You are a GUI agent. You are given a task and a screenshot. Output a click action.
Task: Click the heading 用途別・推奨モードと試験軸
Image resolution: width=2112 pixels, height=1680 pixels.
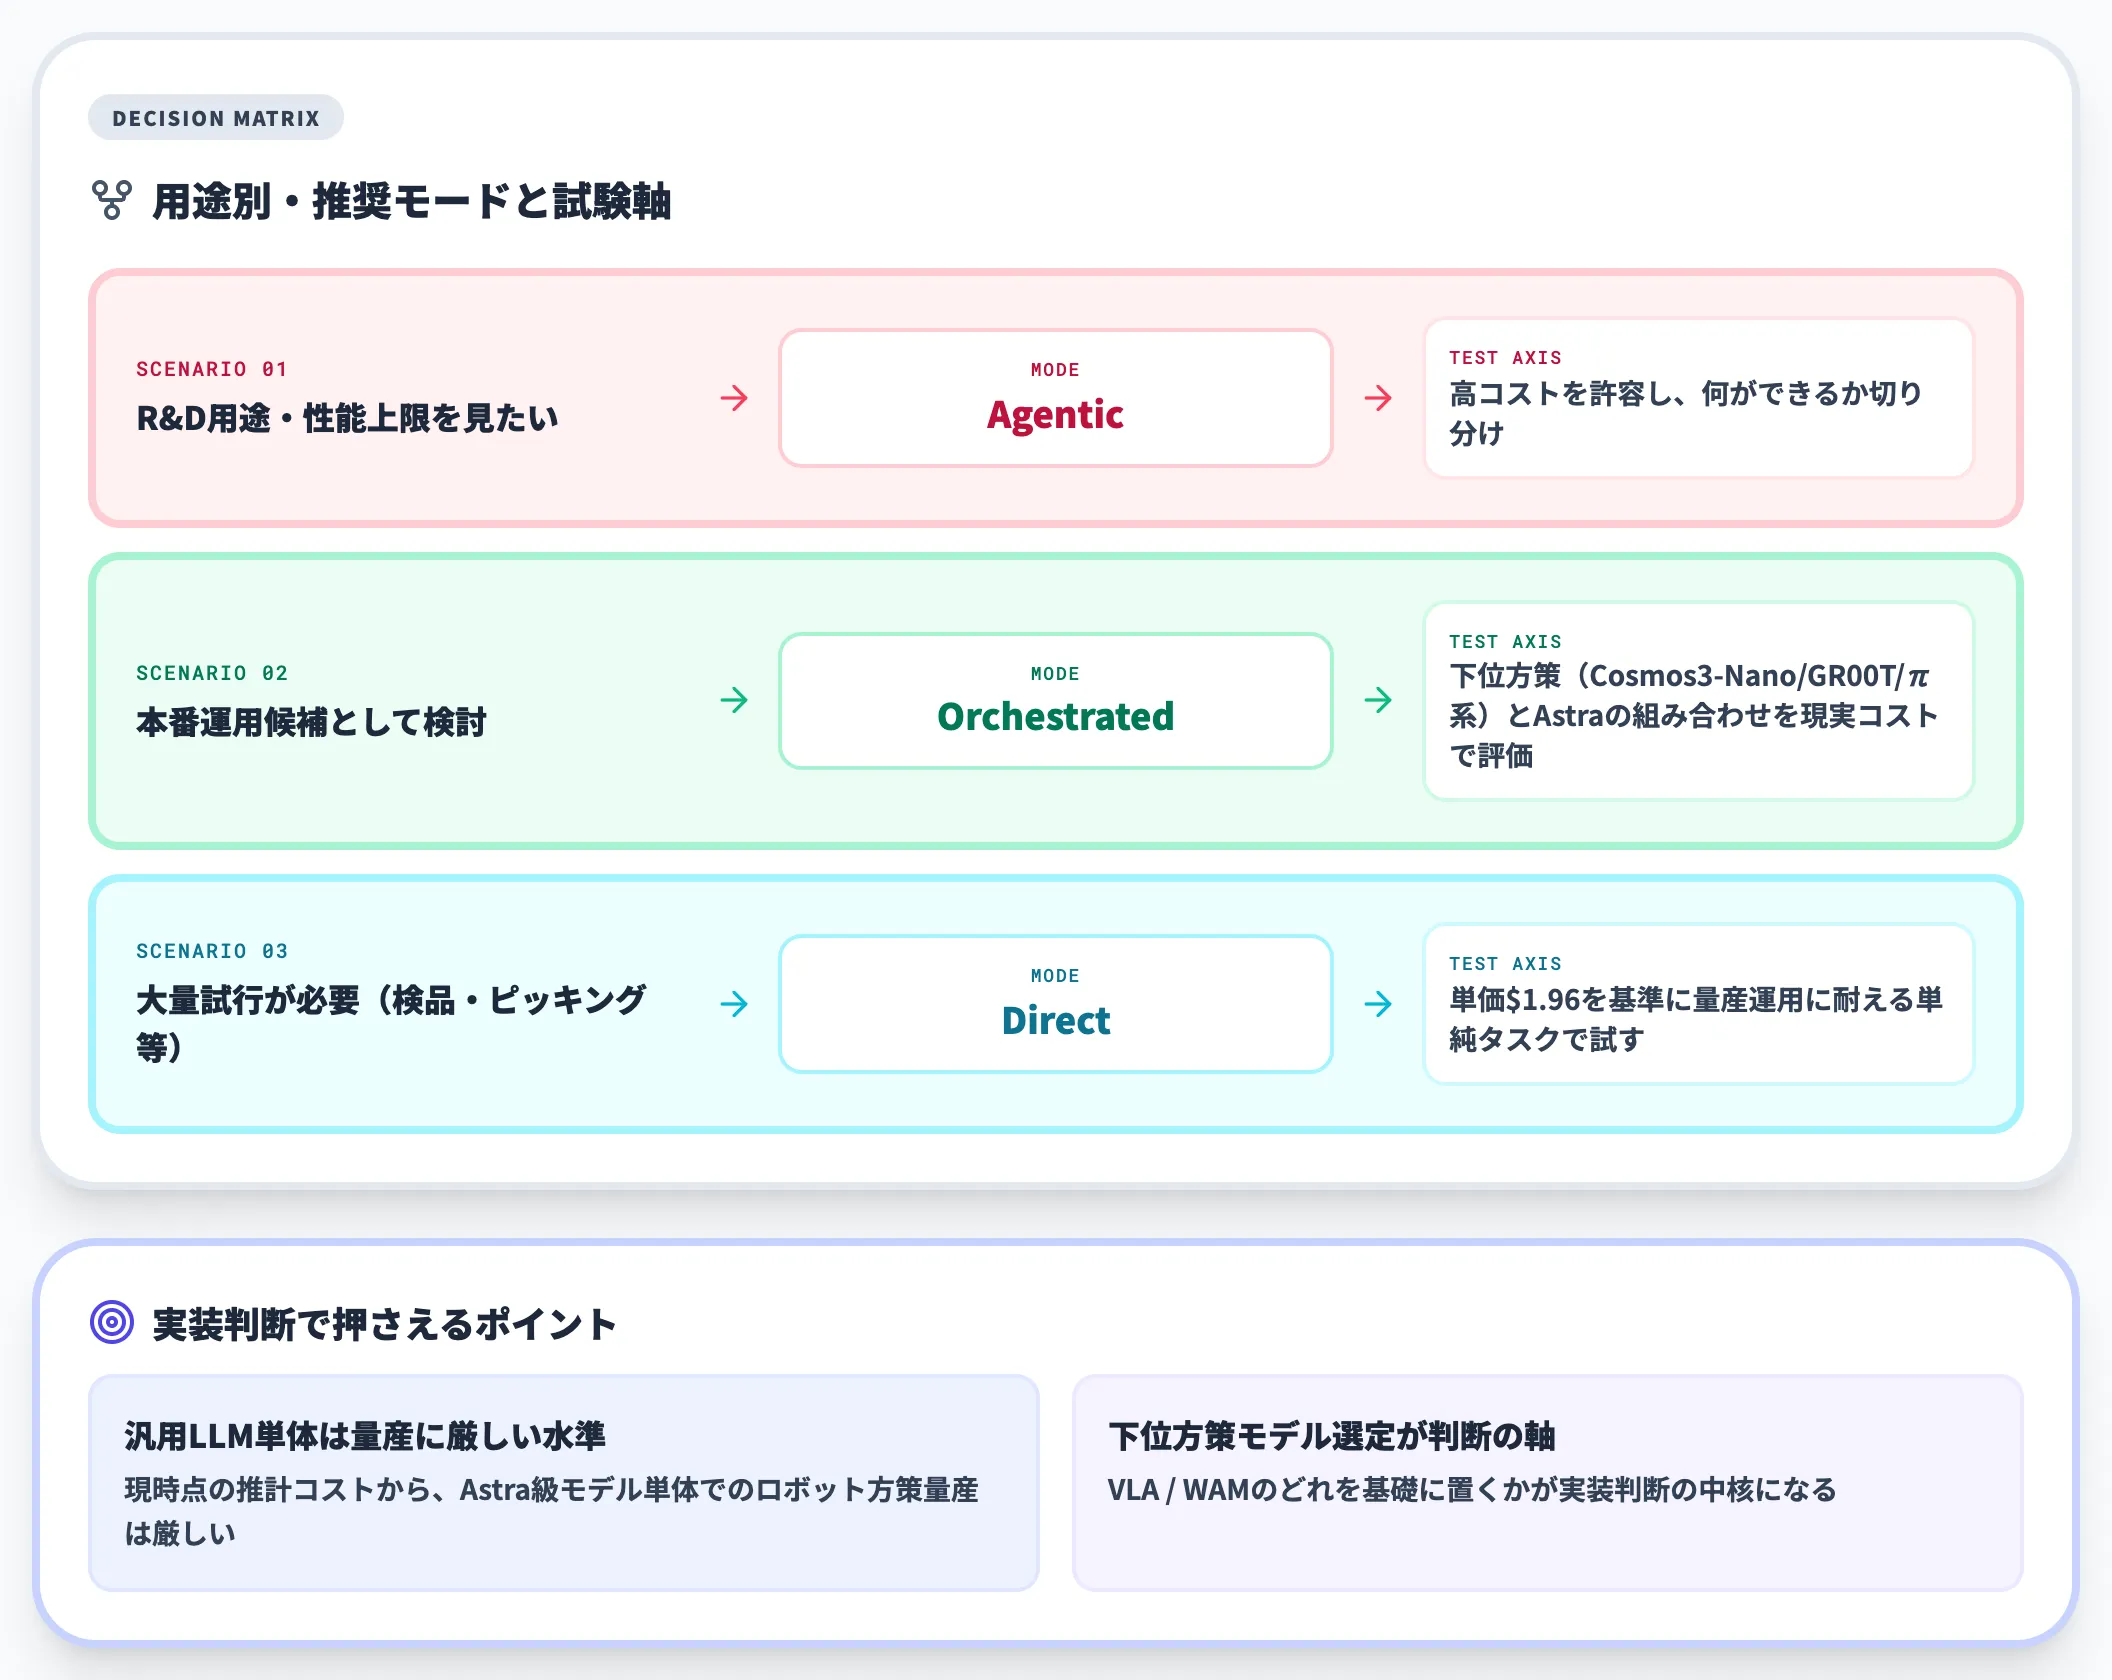tap(411, 201)
